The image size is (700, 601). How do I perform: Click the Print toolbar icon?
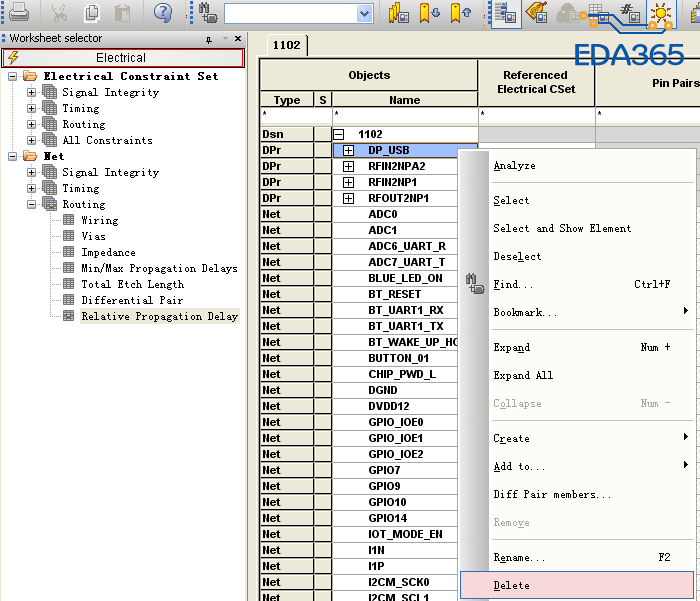coord(19,13)
